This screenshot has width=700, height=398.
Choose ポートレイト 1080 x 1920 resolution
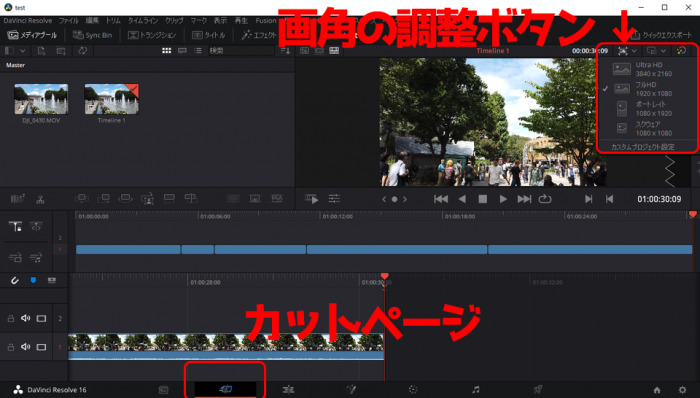point(644,108)
